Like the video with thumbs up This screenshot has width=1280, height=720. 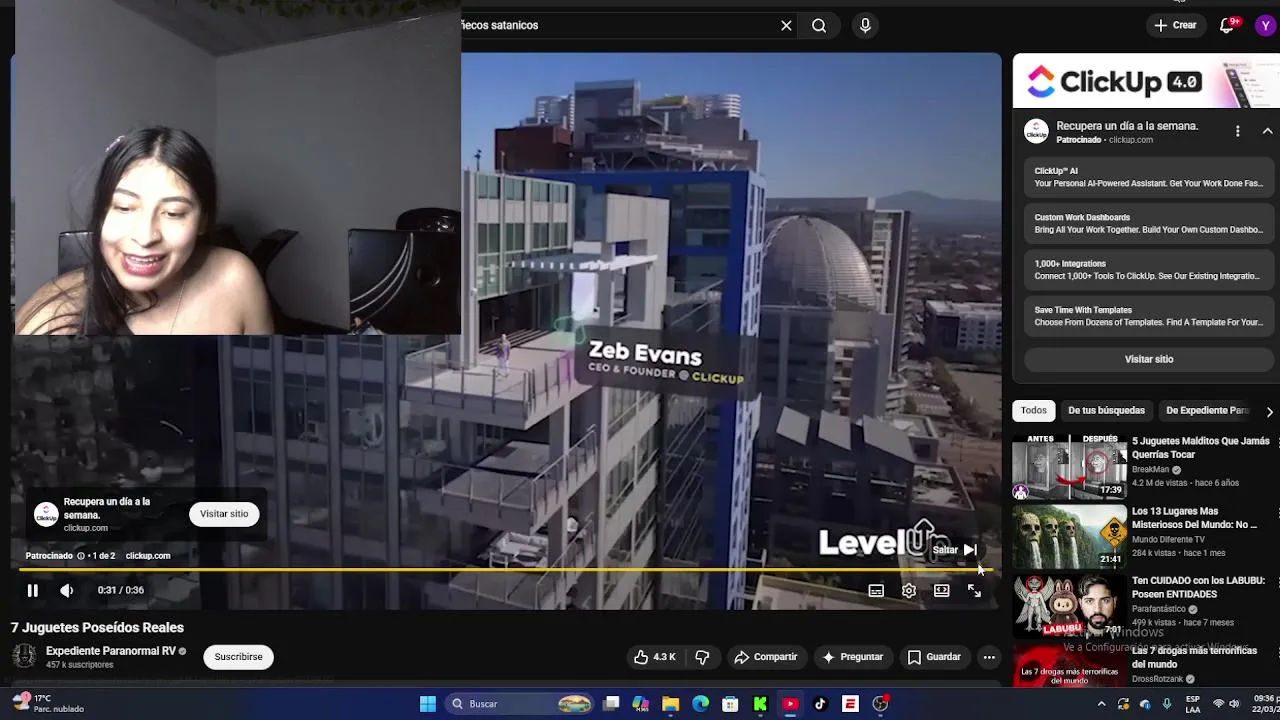(654, 657)
